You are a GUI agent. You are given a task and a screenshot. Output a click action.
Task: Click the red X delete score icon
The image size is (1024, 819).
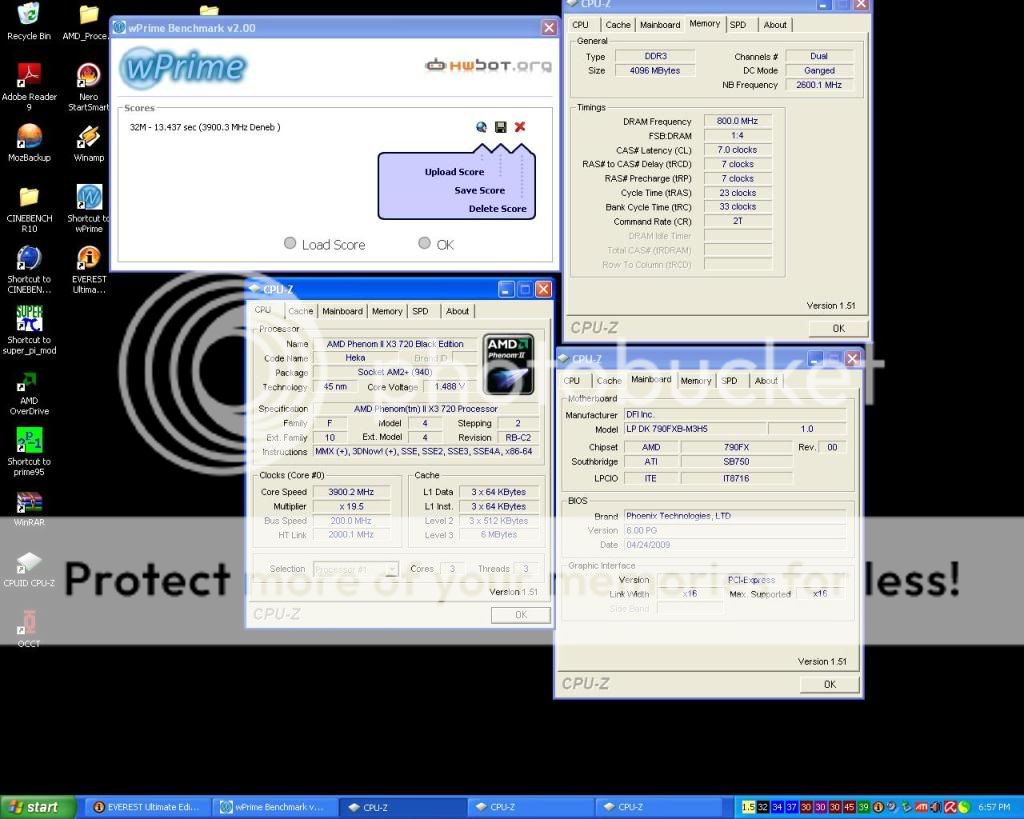tap(520, 127)
